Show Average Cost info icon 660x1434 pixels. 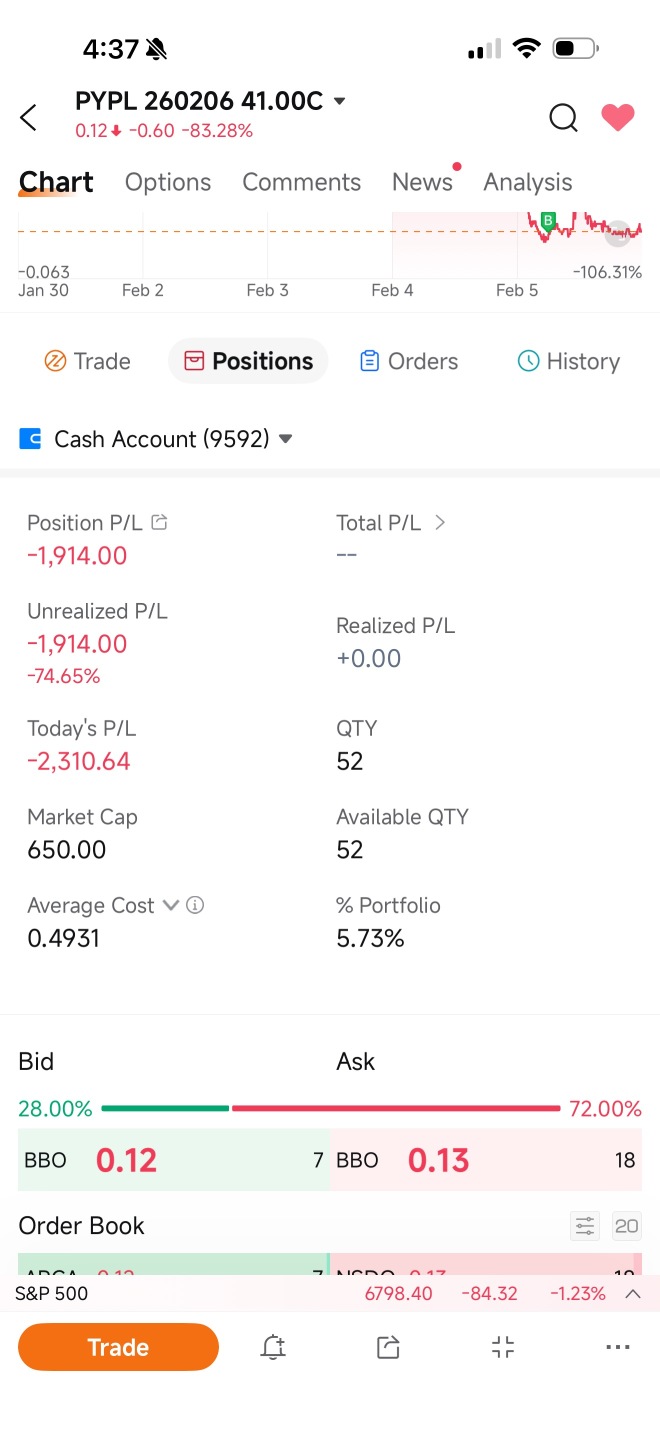tap(196, 905)
